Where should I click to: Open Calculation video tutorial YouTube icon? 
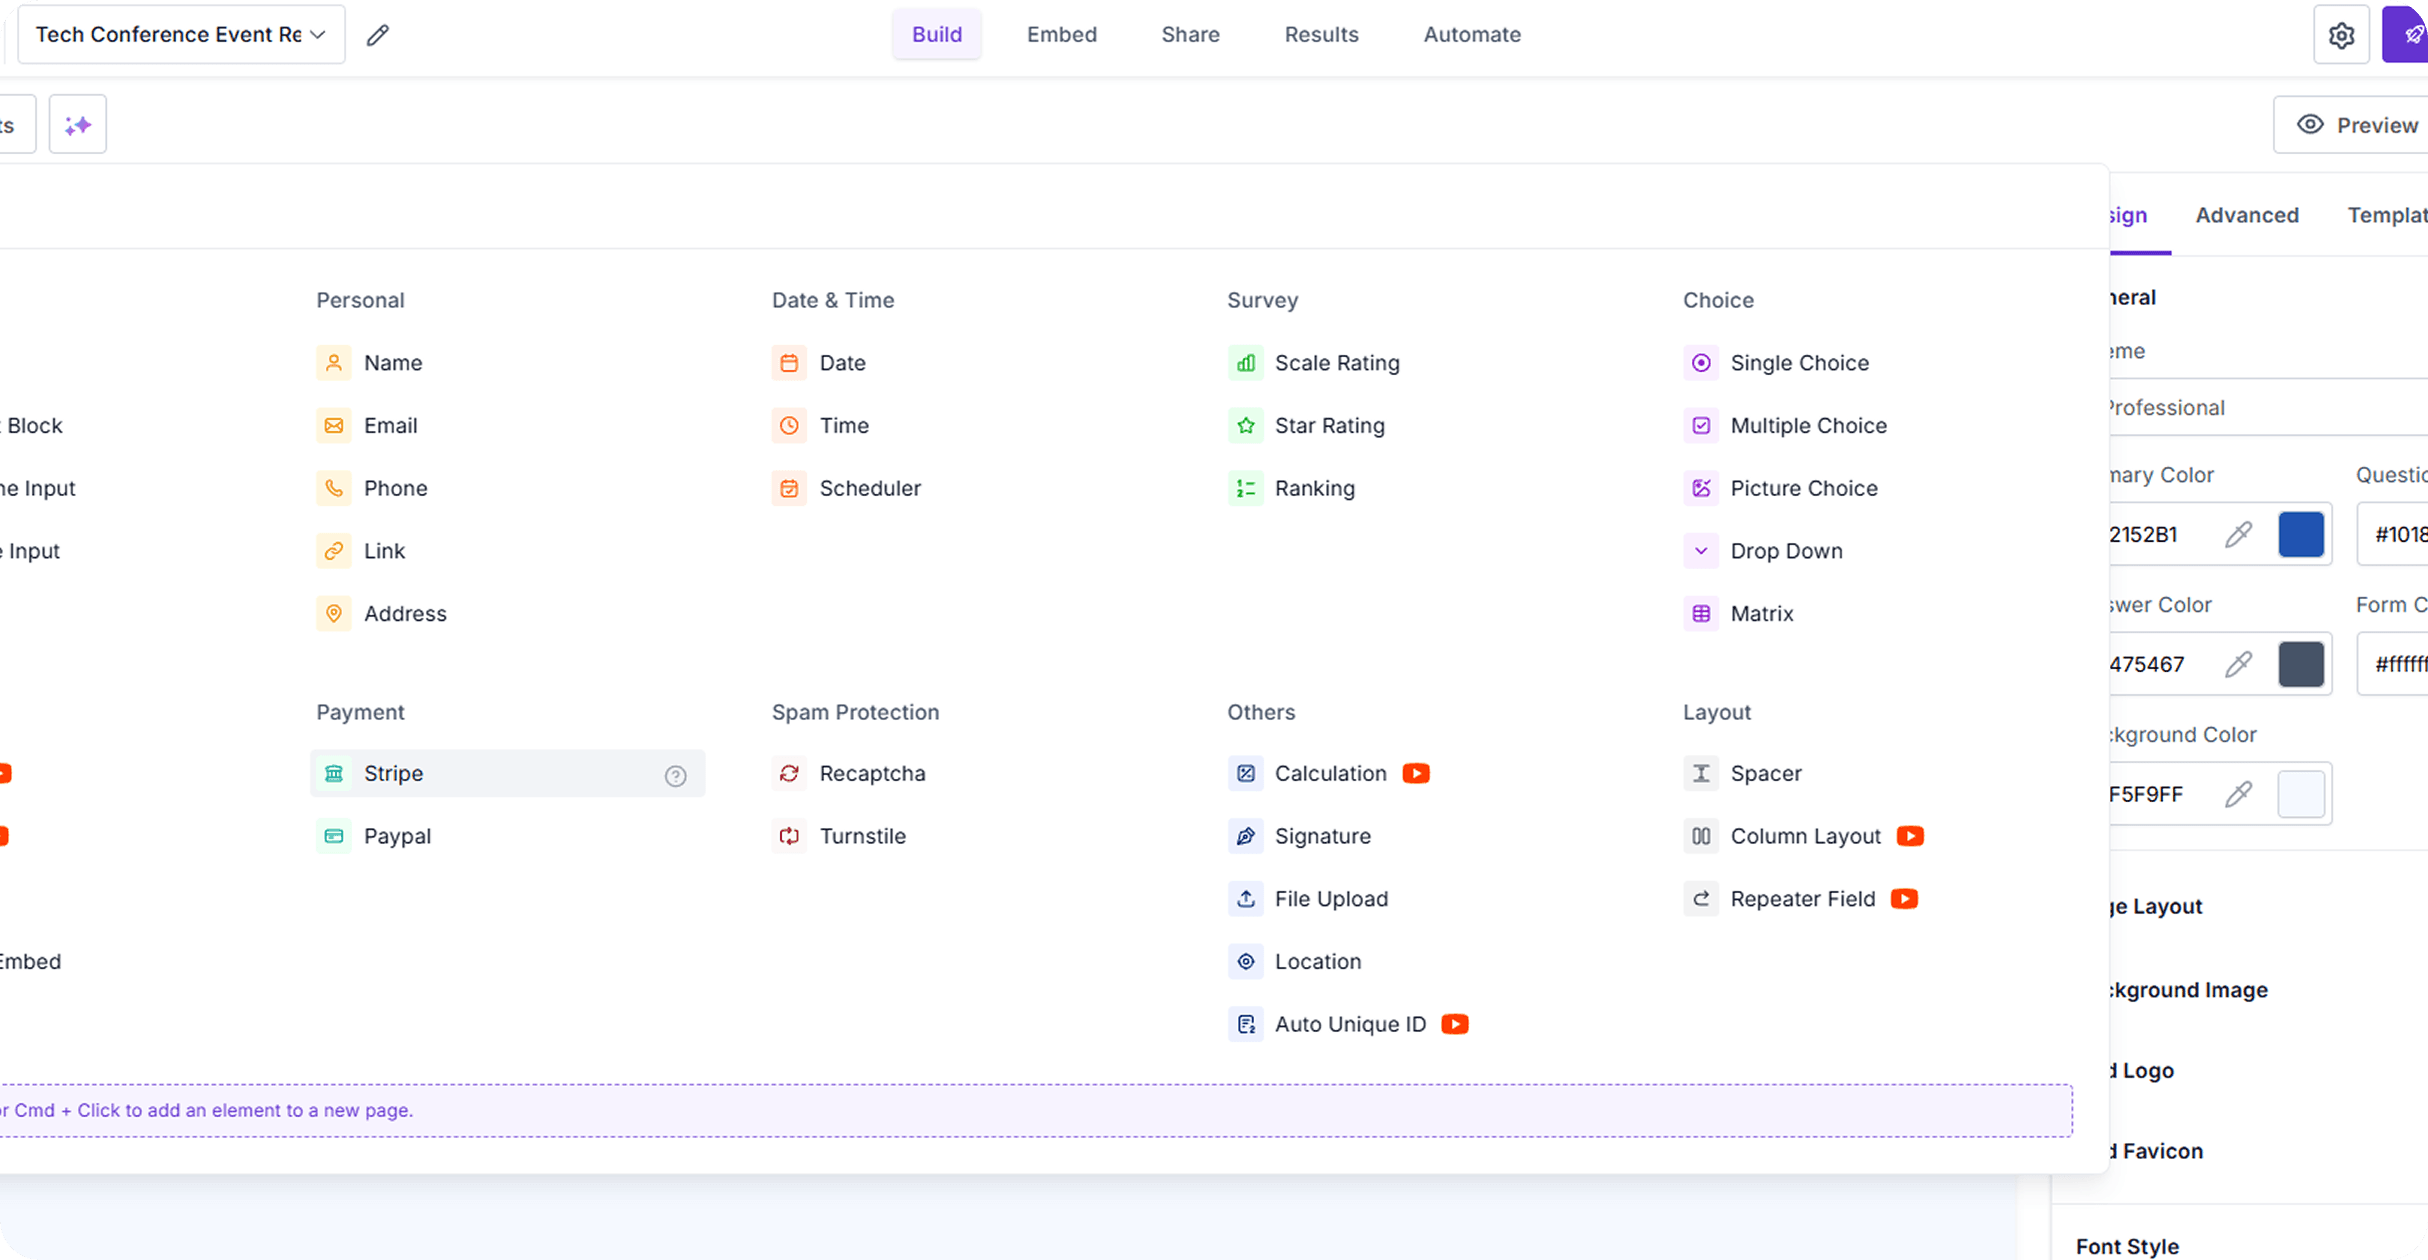1416,773
